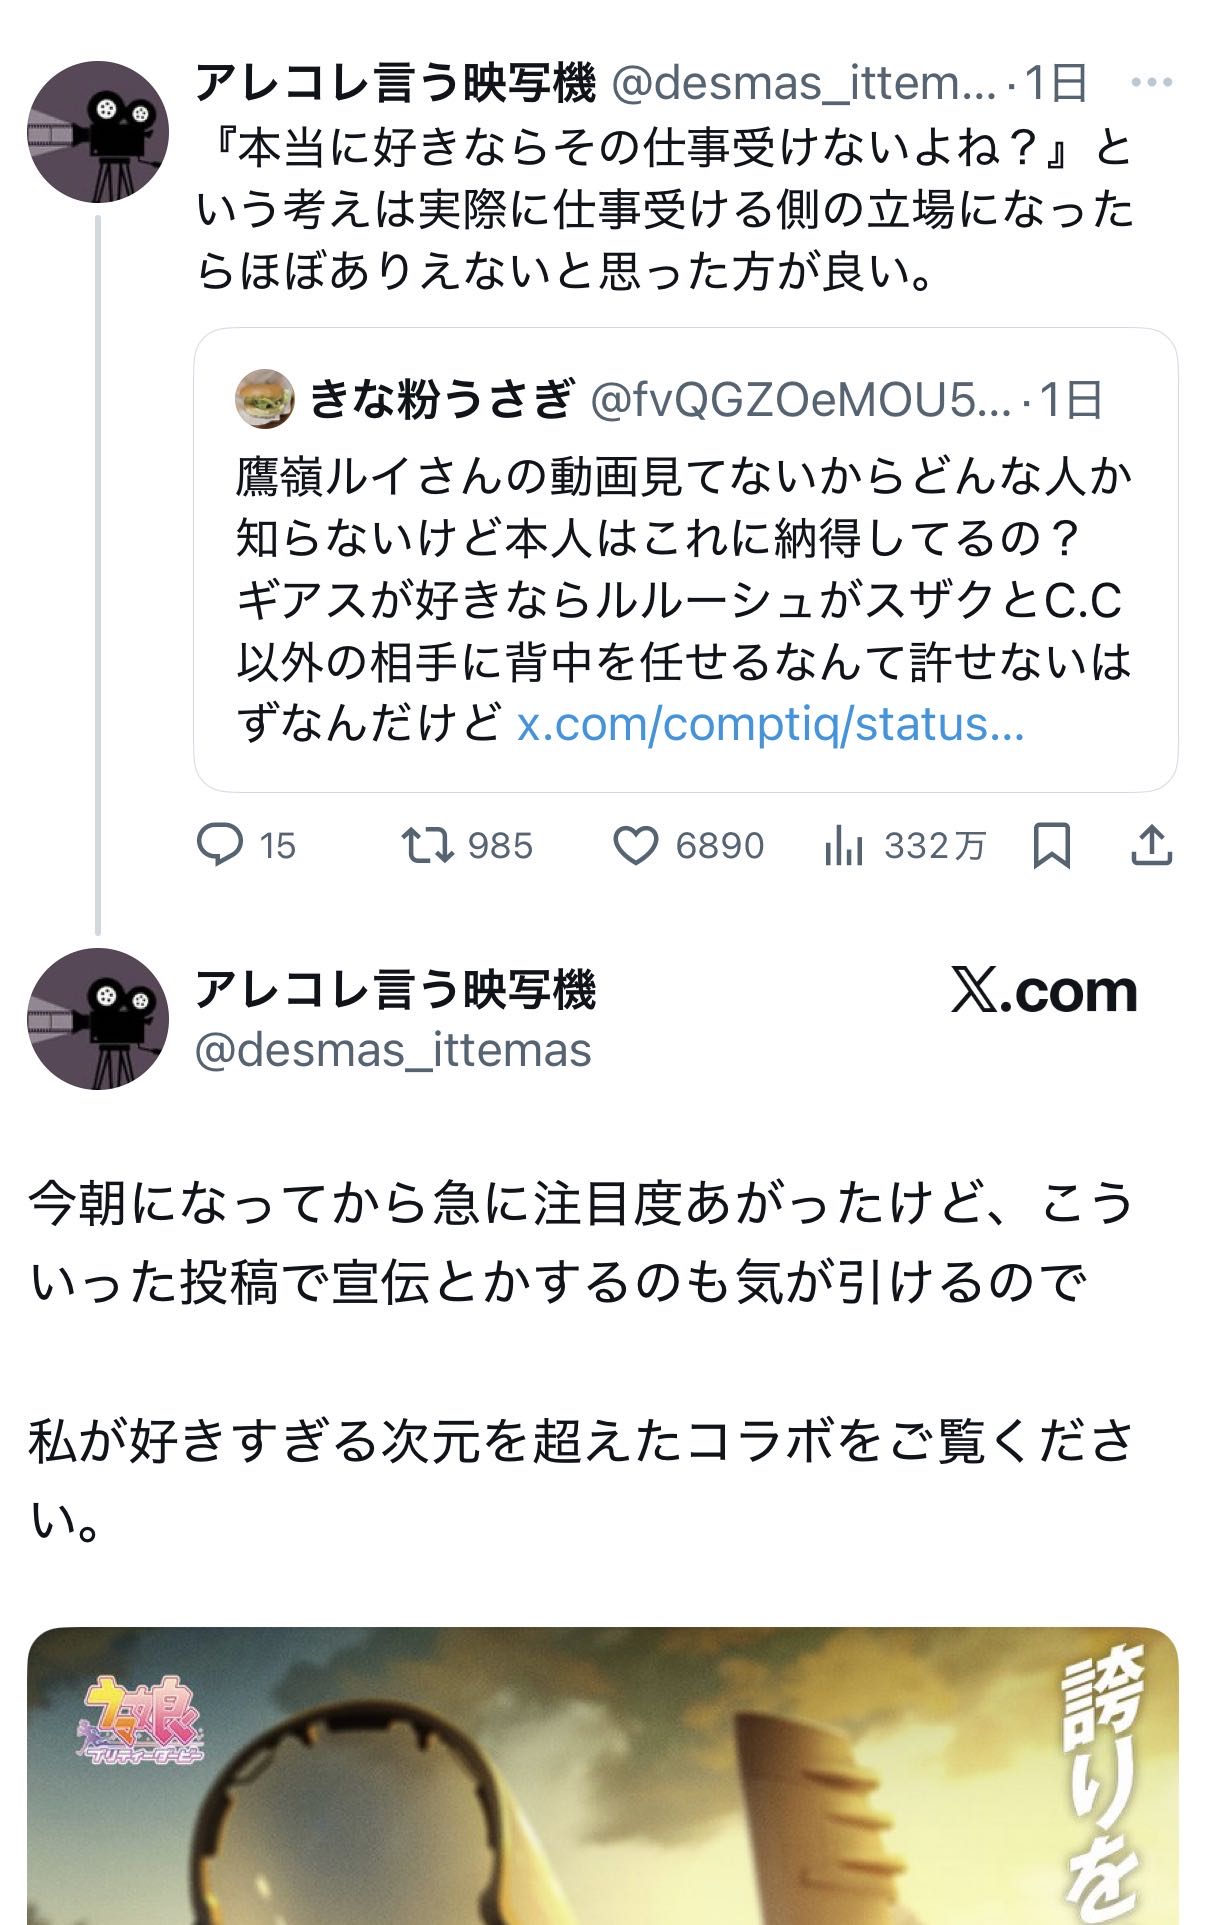Tap the film projector avatar on top post
1206x1925 pixels.
pos(97,132)
